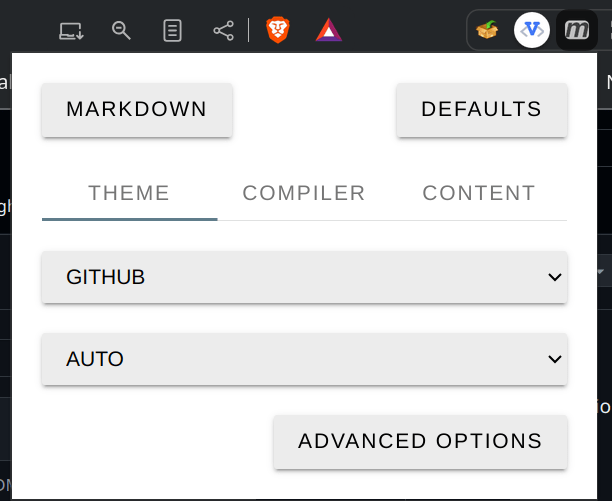The width and height of the screenshot is (612, 501).
Task: Open ADVANCED OPTIONS
Action: coord(420,441)
